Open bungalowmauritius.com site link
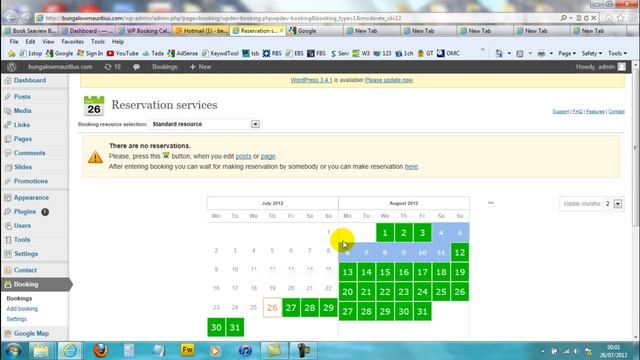640x360 pixels. tap(60, 67)
